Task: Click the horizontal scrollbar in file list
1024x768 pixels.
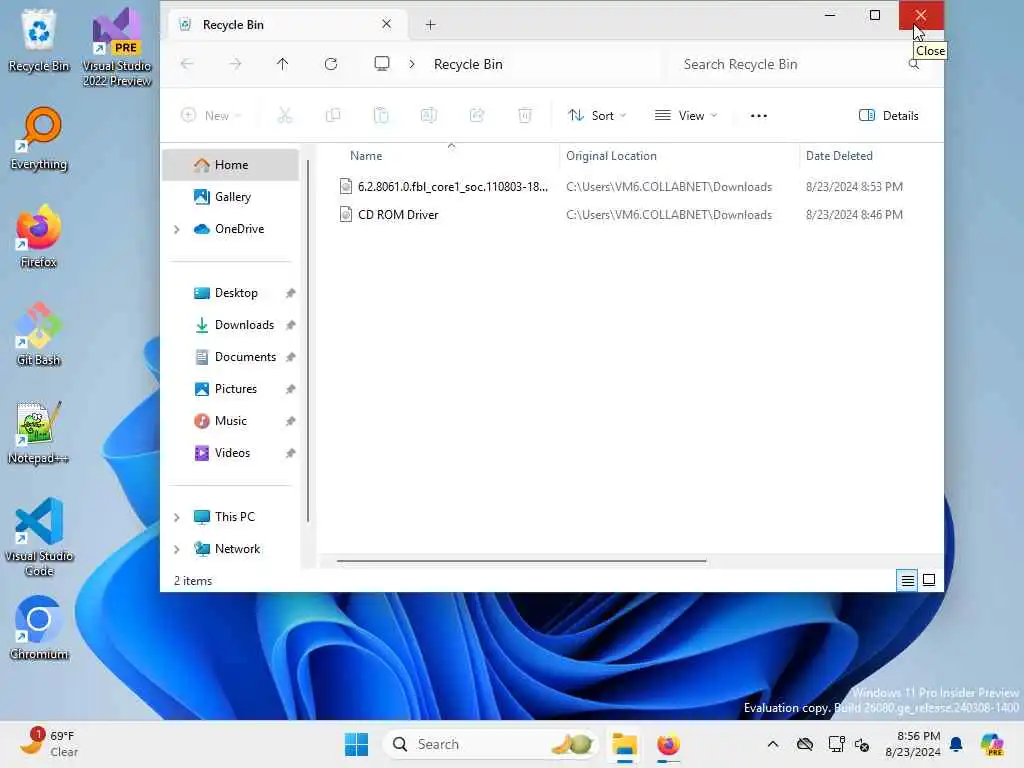Action: pyautogui.click(x=521, y=560)
